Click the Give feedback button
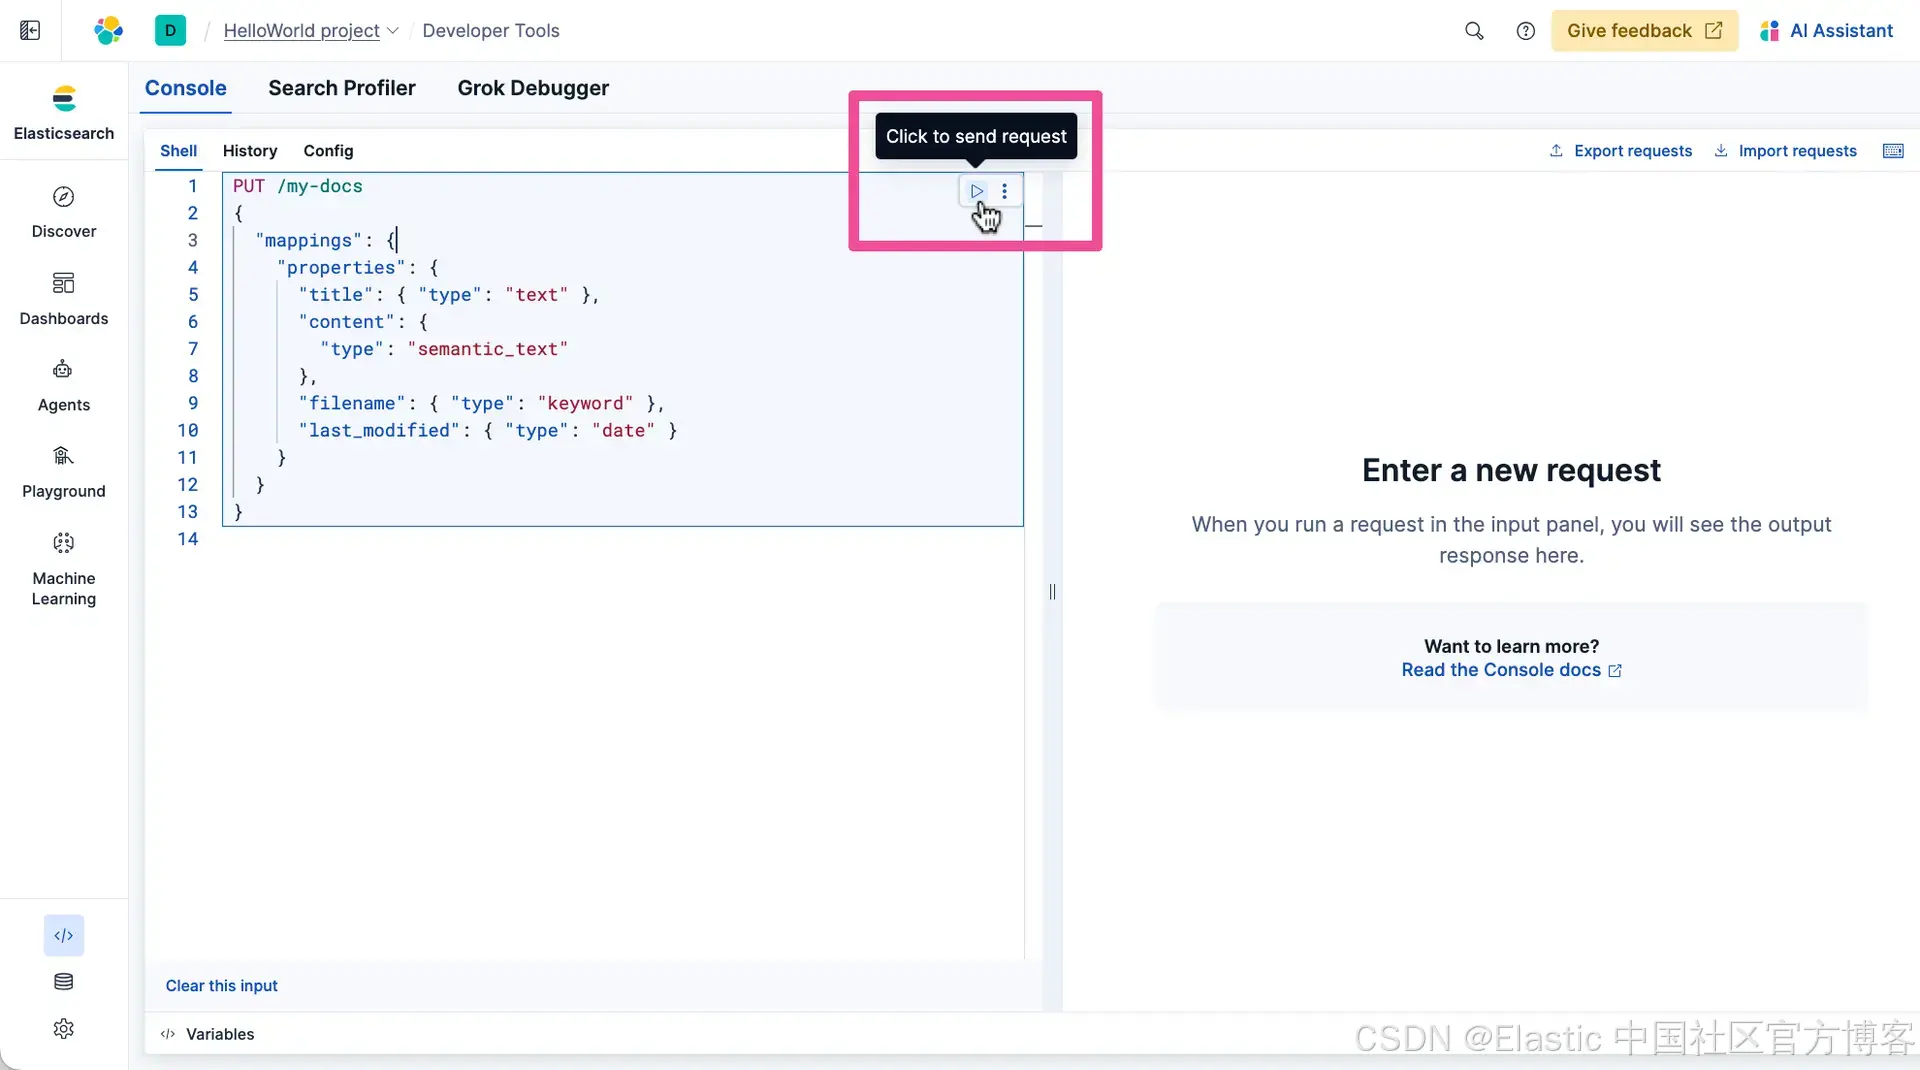1920x1070 pixels. pyautogui.click(x=1644, y=31)
